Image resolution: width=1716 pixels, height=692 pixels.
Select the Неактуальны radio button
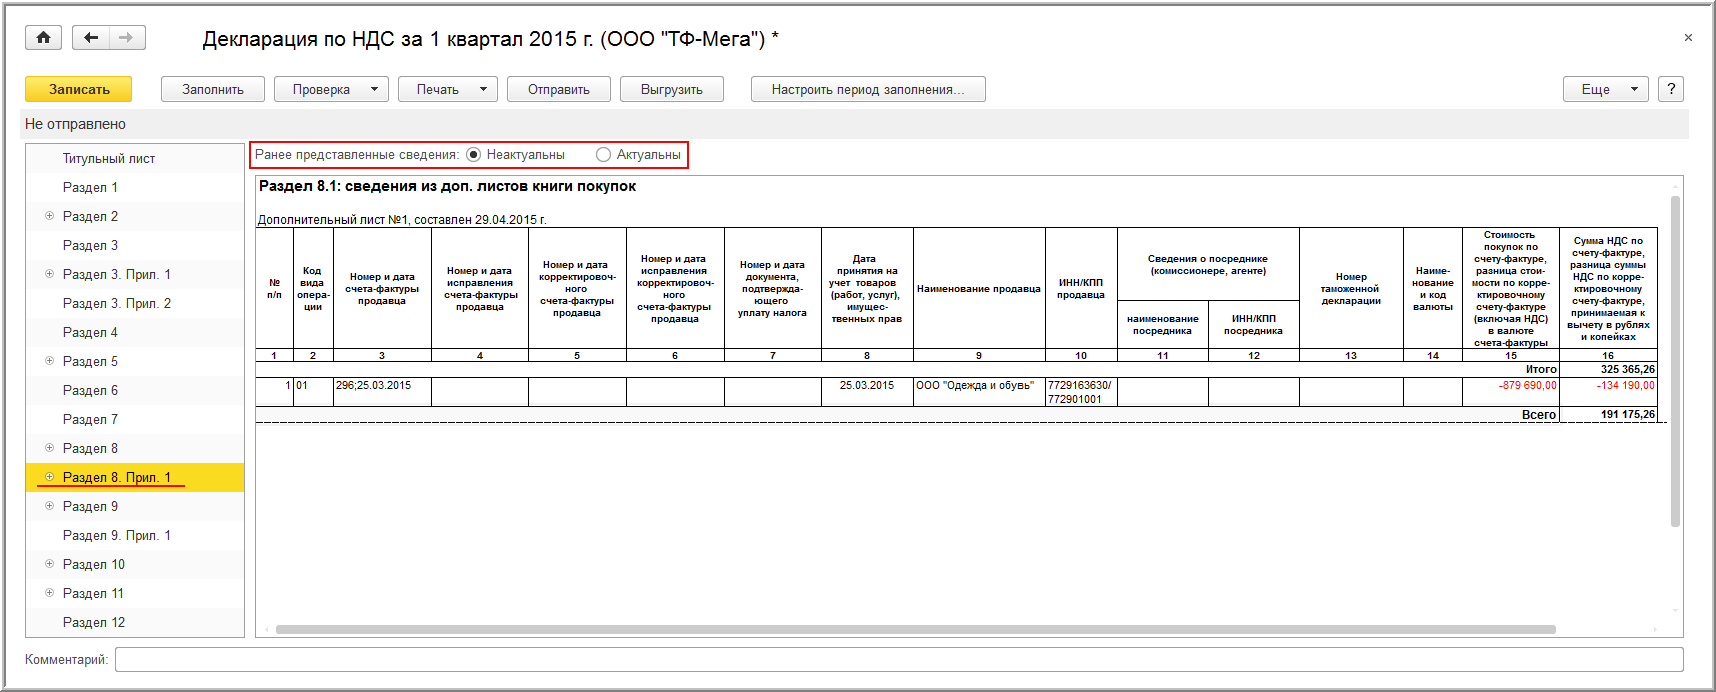click(x=474, y=155)
